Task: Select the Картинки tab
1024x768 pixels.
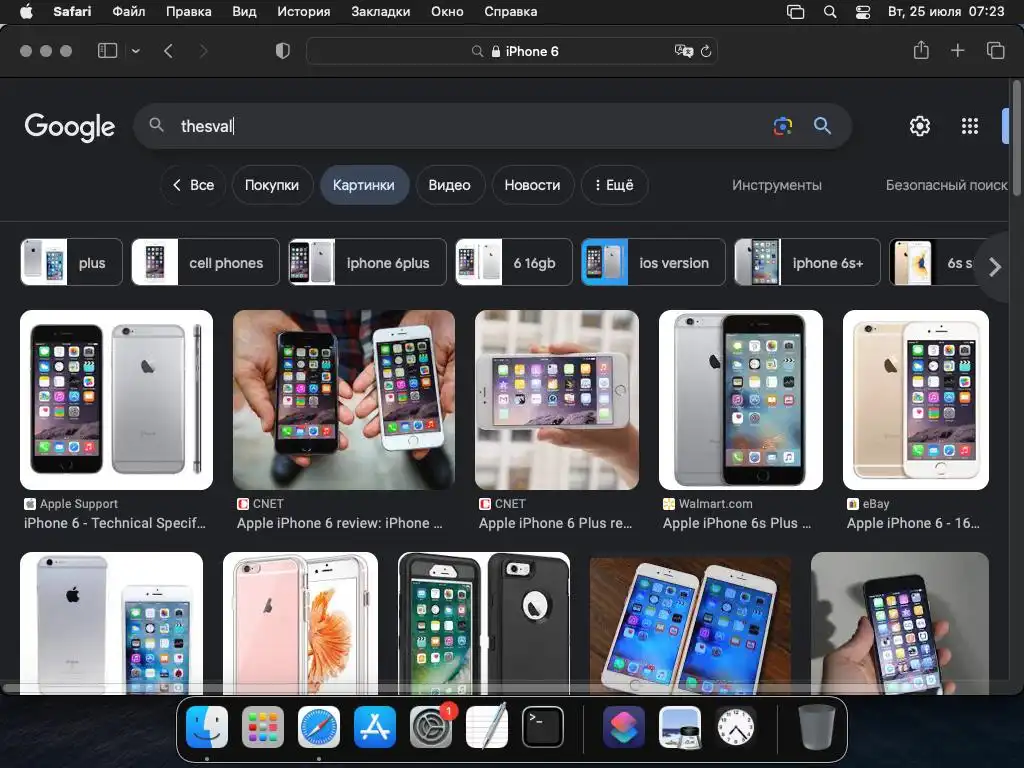Action: click(x=364, y=185)
